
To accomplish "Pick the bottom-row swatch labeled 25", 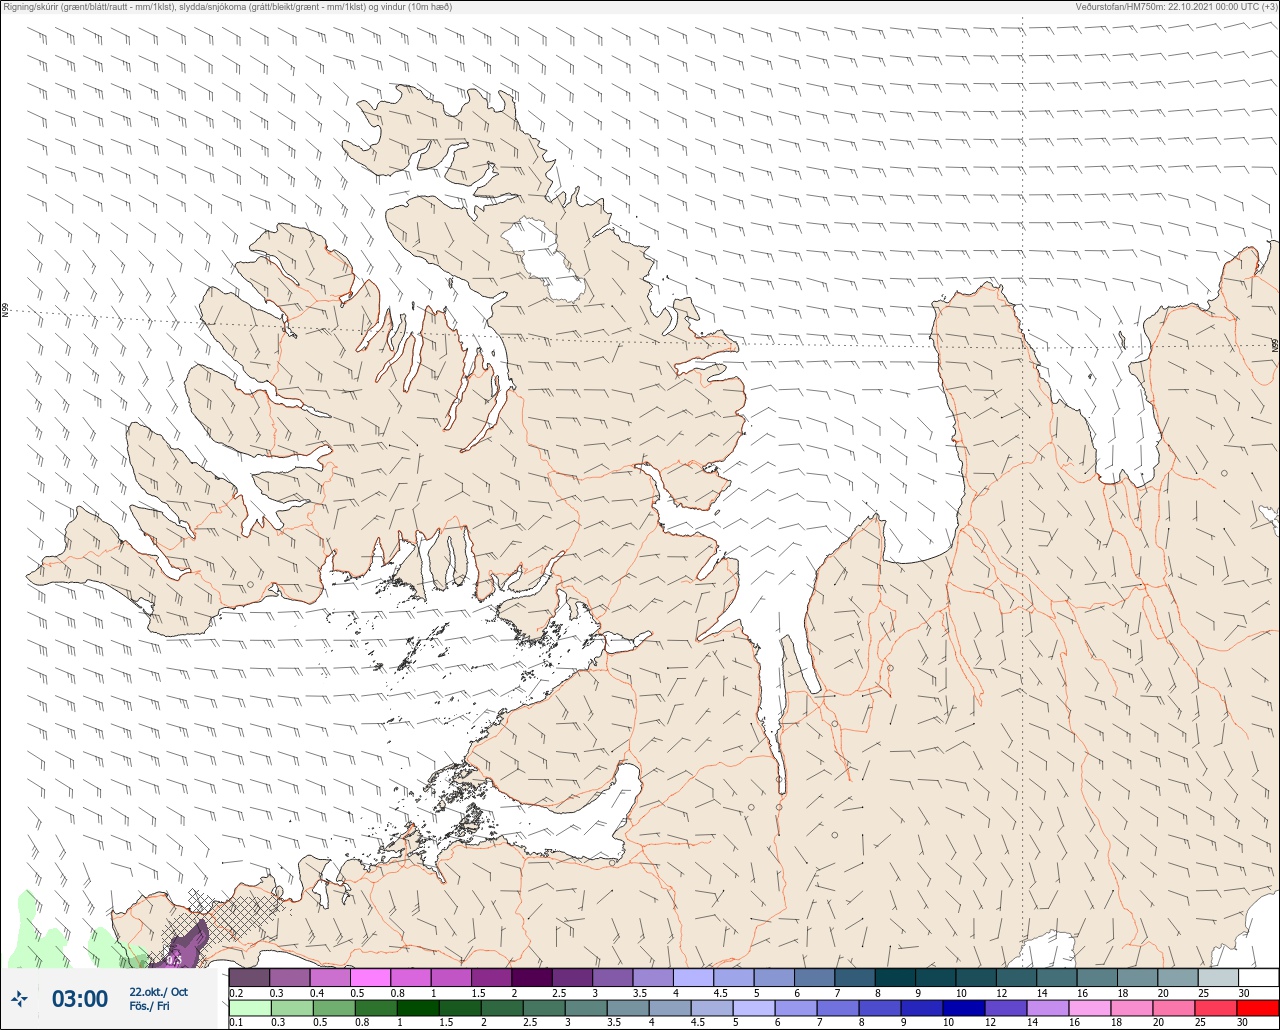I will [x=1216, y=1008].
